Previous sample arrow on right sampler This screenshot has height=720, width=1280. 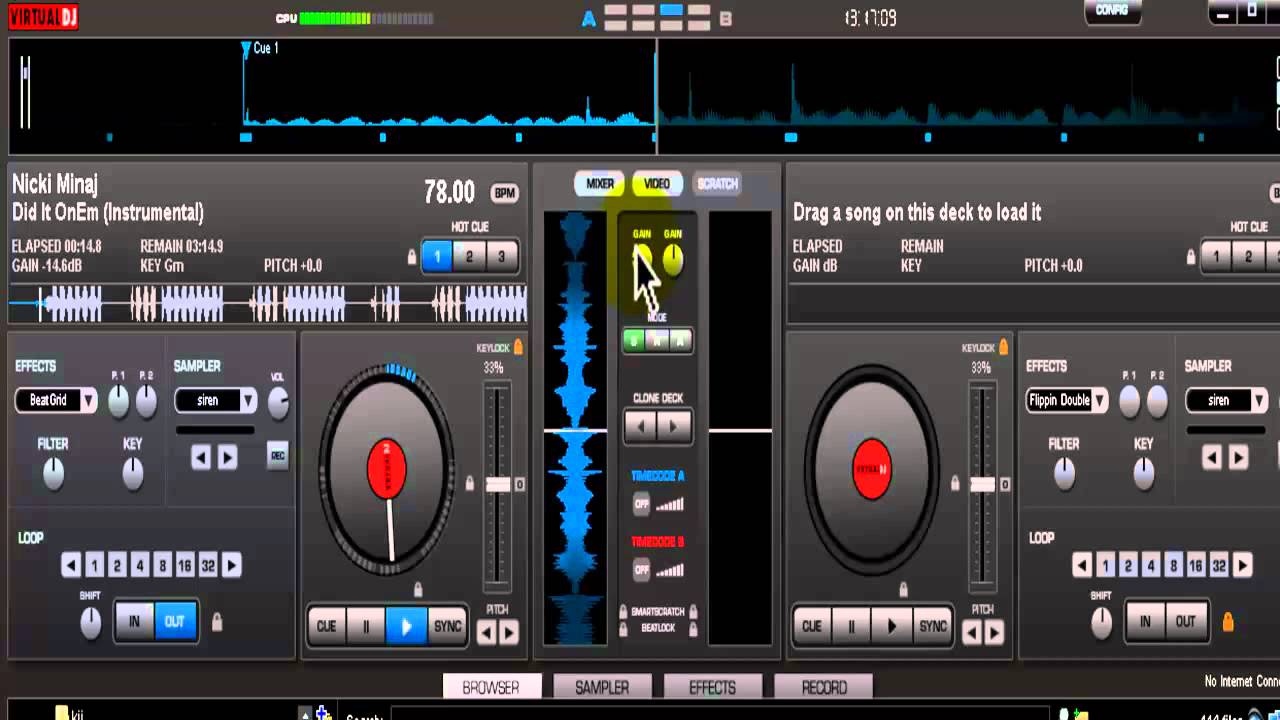pos(1212,458)
